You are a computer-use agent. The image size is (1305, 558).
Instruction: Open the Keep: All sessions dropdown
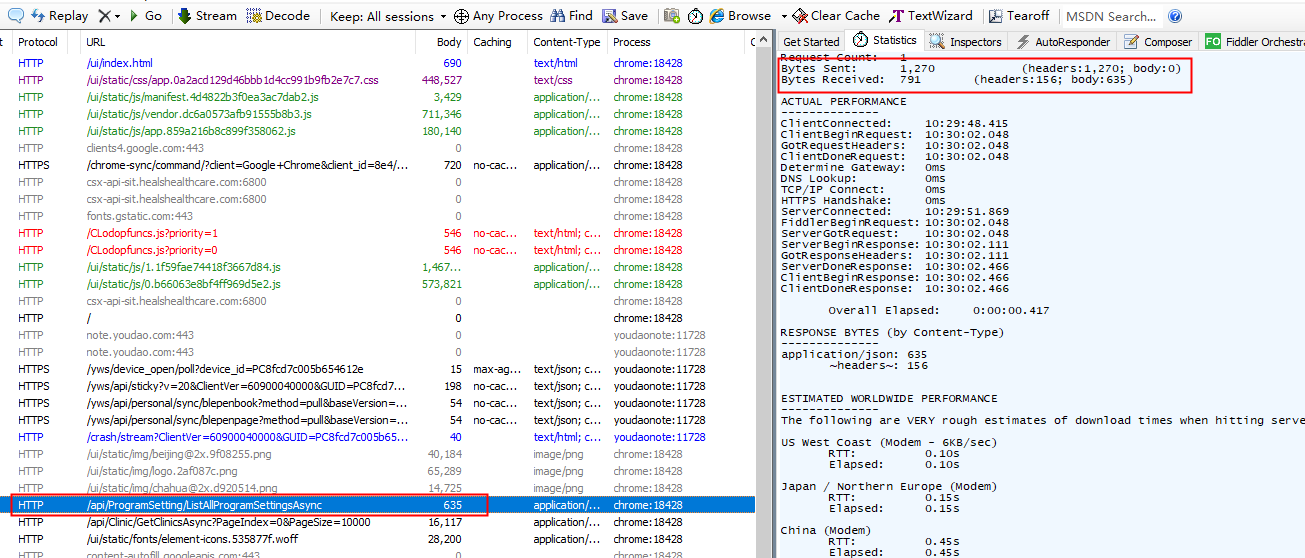[x=388, y=16]
